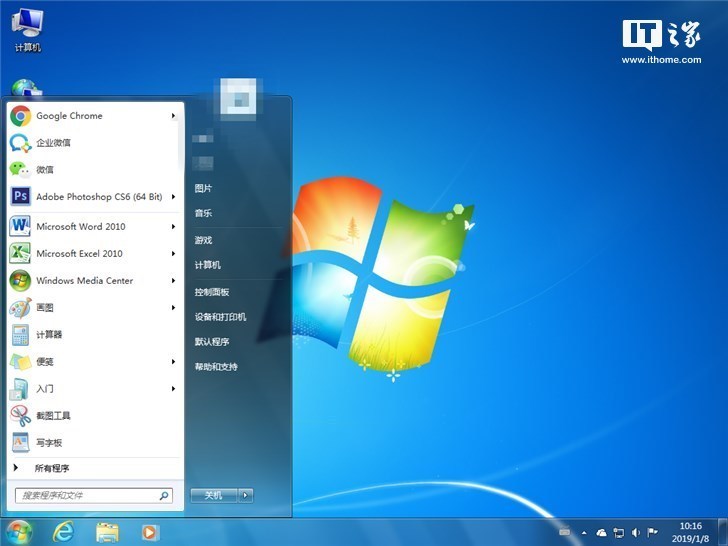Expand Microsoft Word 2010 jump list arrow
This screenshot has width=728, height=546.
[173, 226]
